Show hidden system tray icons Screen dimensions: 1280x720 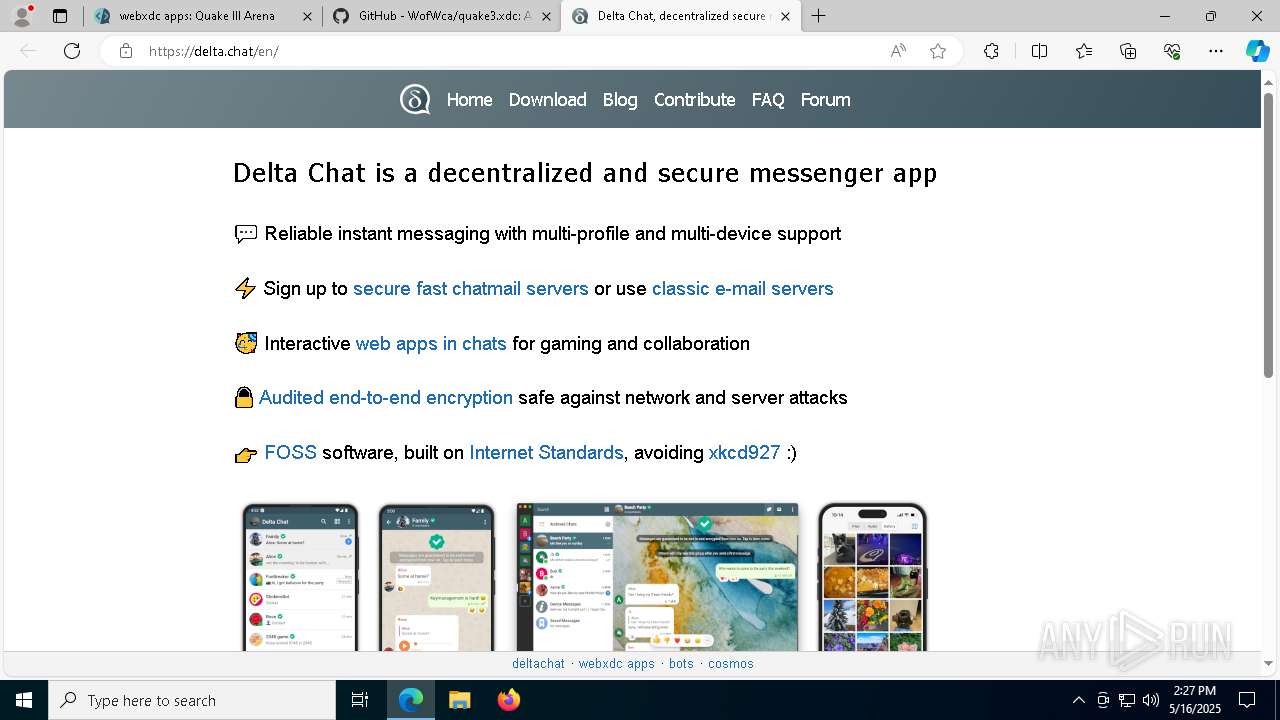tap(1078, 700)
